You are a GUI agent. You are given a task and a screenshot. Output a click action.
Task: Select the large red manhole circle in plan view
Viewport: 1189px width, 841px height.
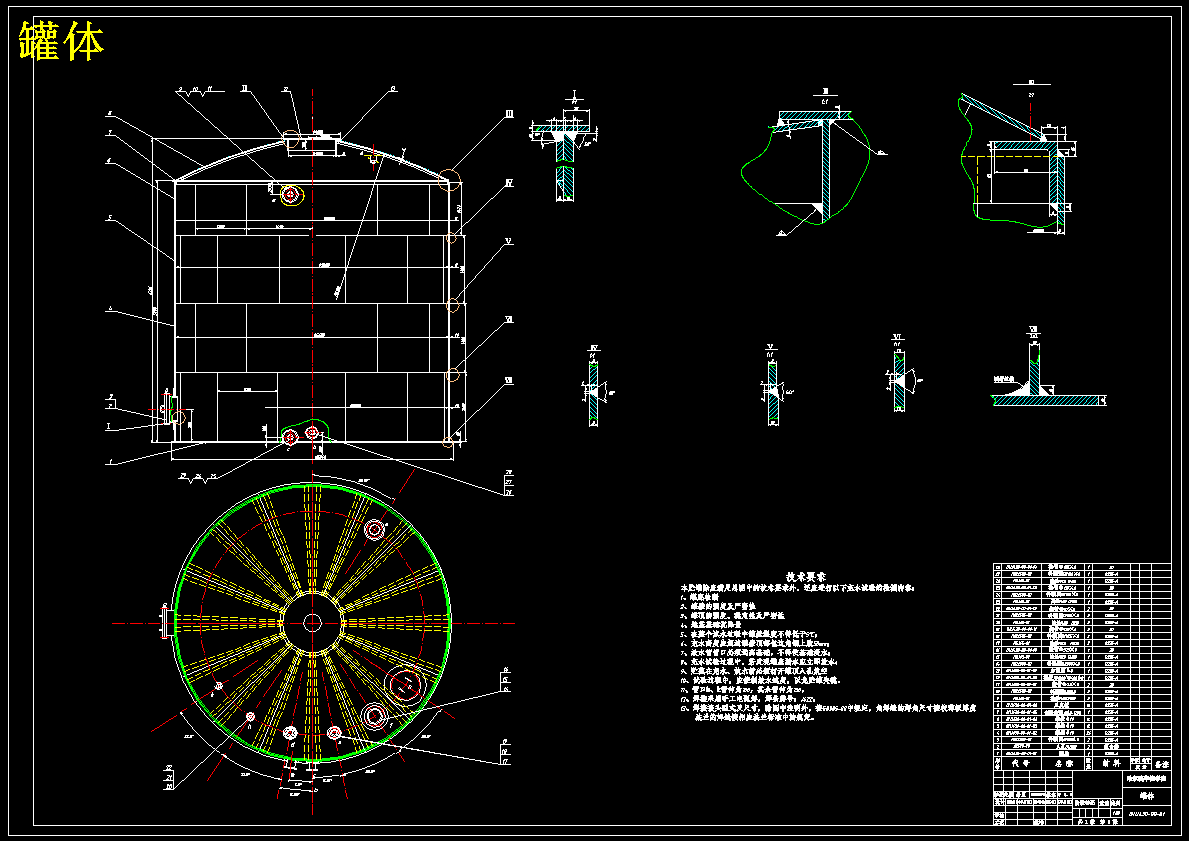point(404,683)
